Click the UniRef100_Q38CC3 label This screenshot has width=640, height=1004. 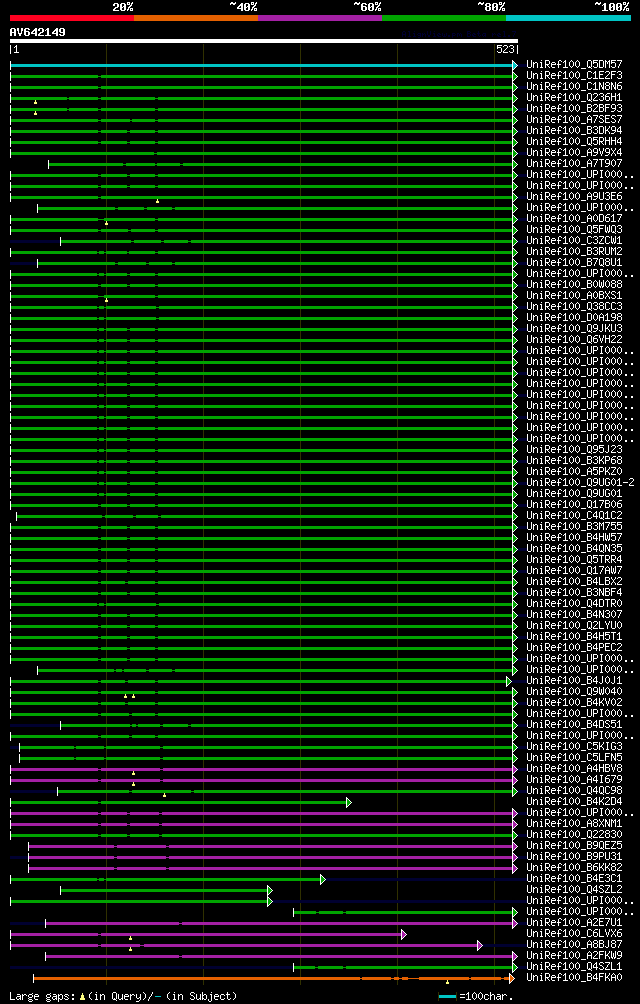[x=574, y=306]
